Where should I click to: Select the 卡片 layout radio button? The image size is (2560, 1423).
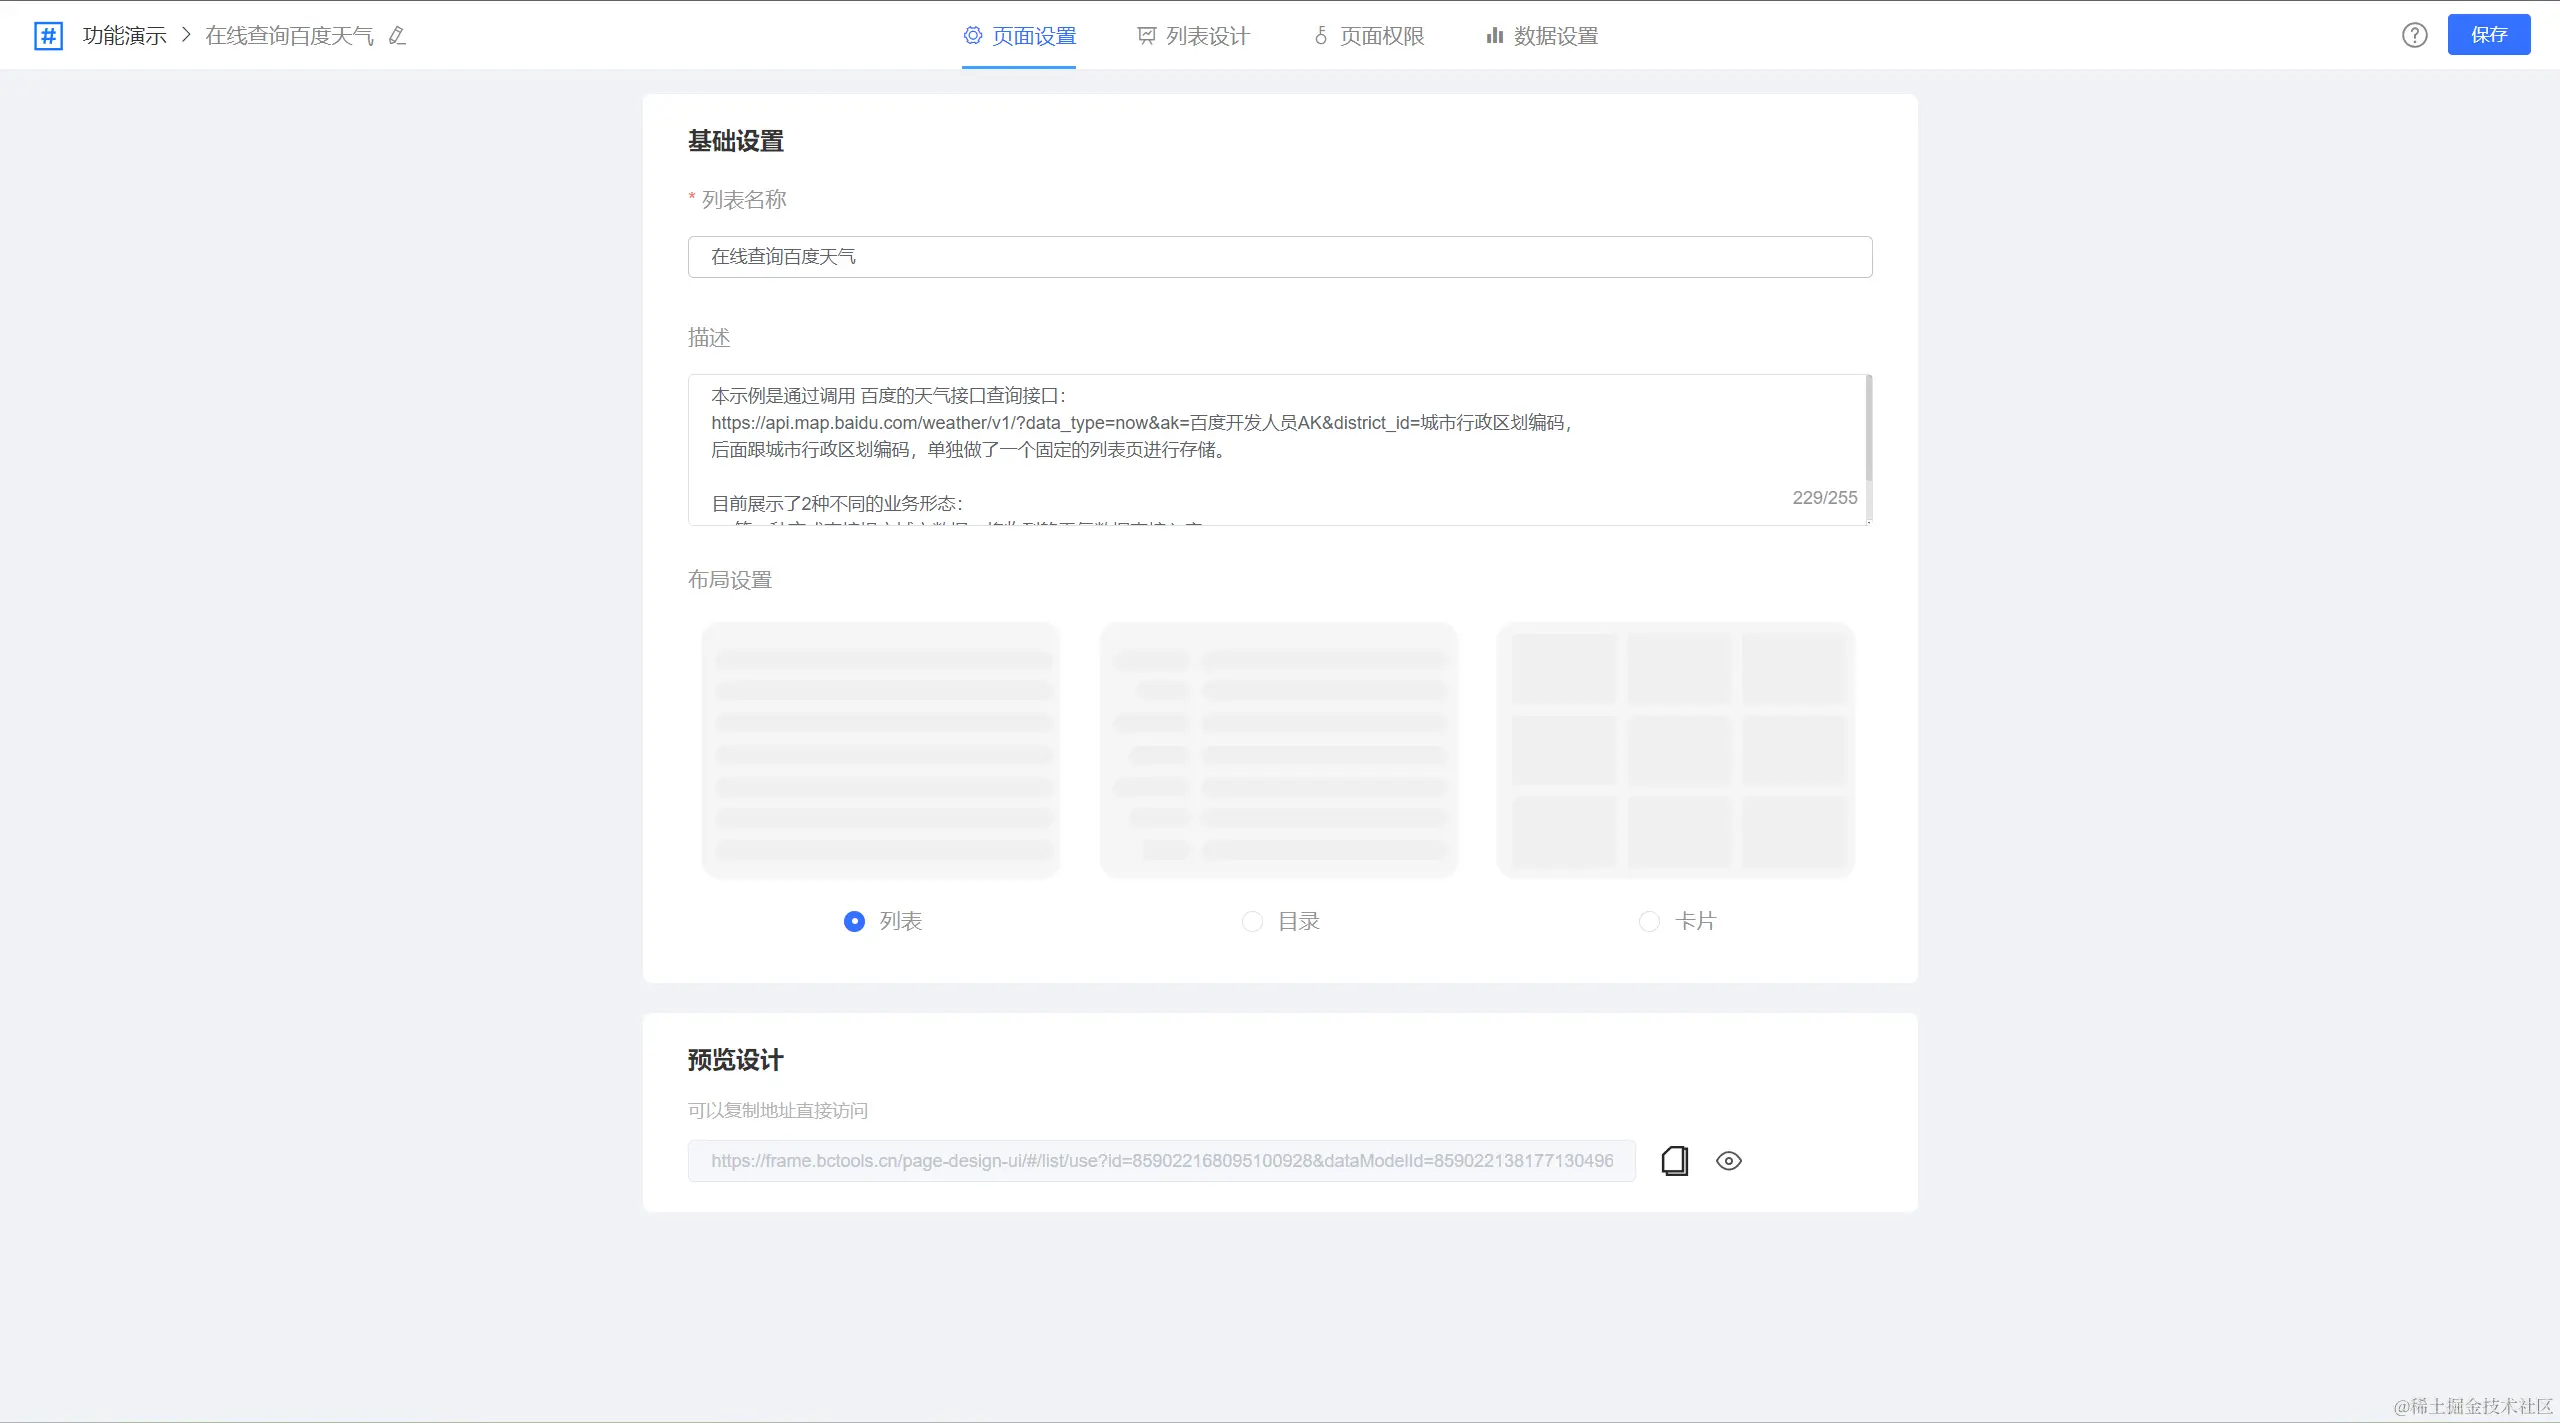pos(1649,920)
